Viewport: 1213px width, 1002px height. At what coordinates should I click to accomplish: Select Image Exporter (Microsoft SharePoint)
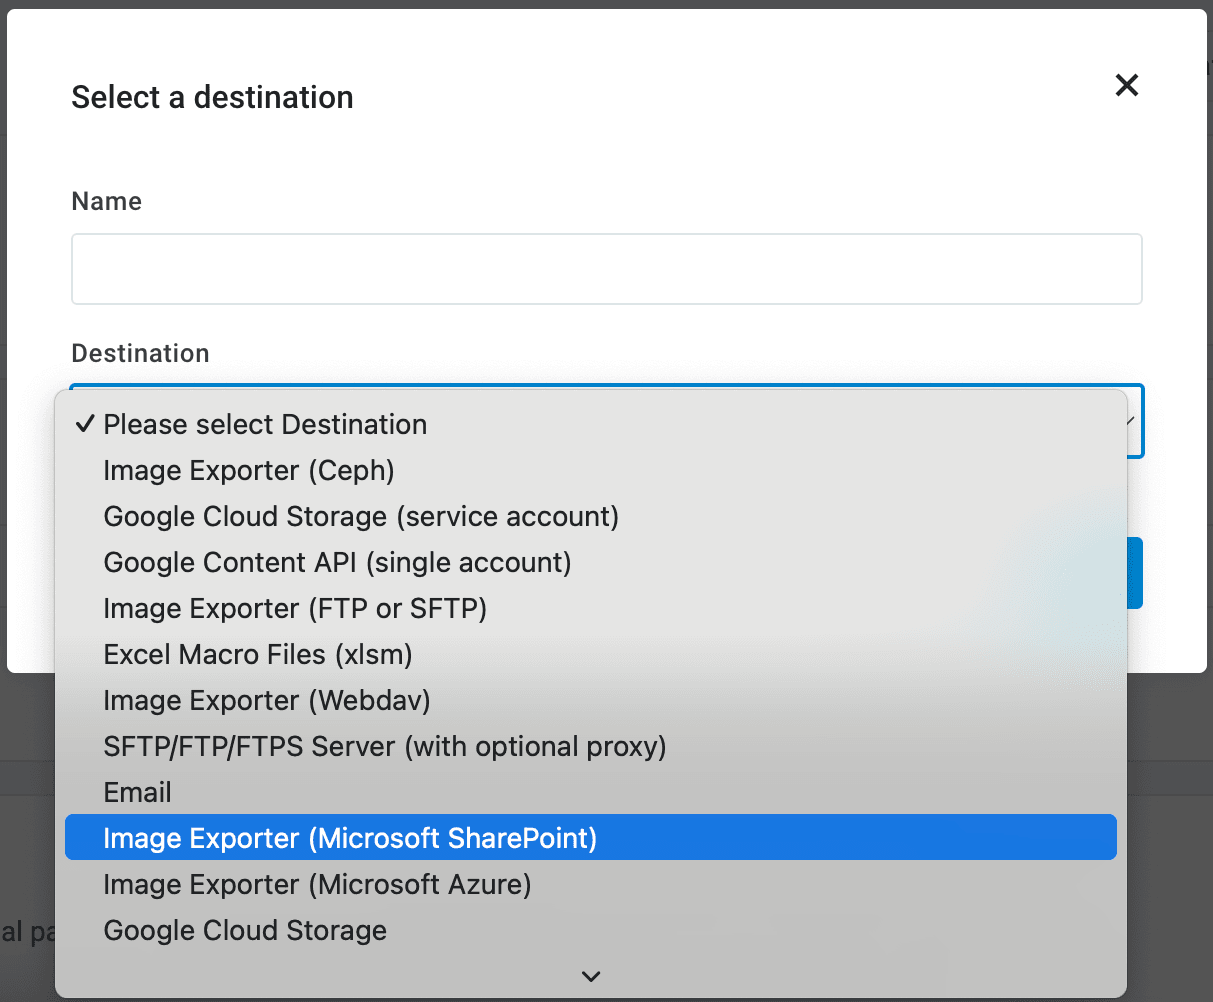click(350, 838)
